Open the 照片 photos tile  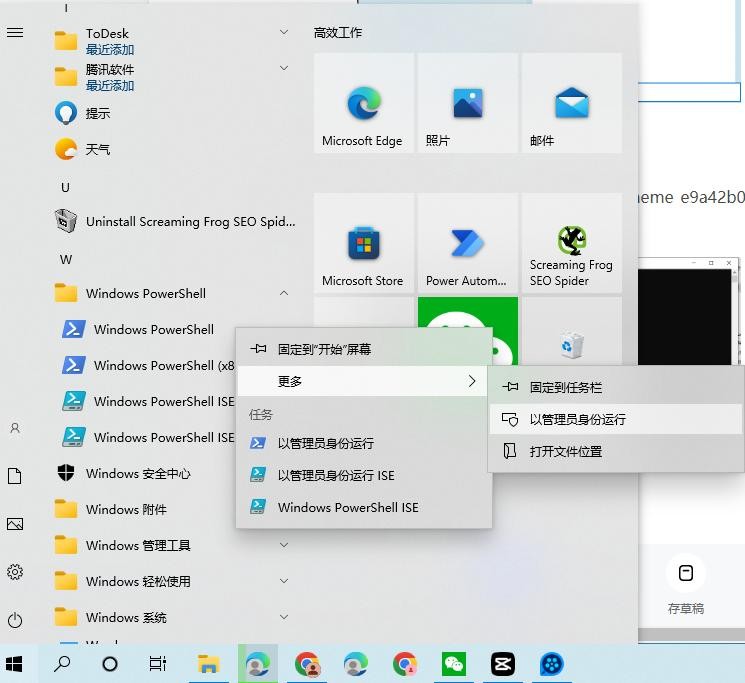tap(468, 103)
